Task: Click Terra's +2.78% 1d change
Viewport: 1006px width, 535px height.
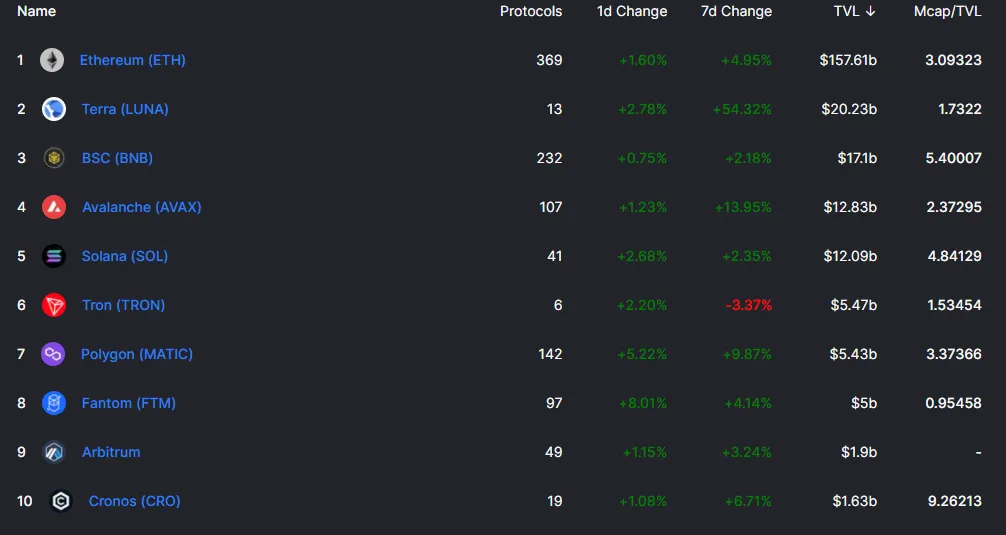Action: pyautogui.click(x=642, y=109)
